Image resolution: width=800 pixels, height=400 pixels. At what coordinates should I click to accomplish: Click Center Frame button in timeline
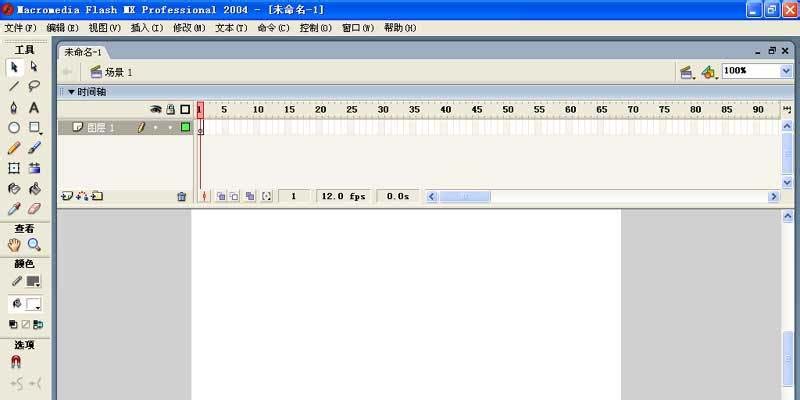tap(204, 196)
